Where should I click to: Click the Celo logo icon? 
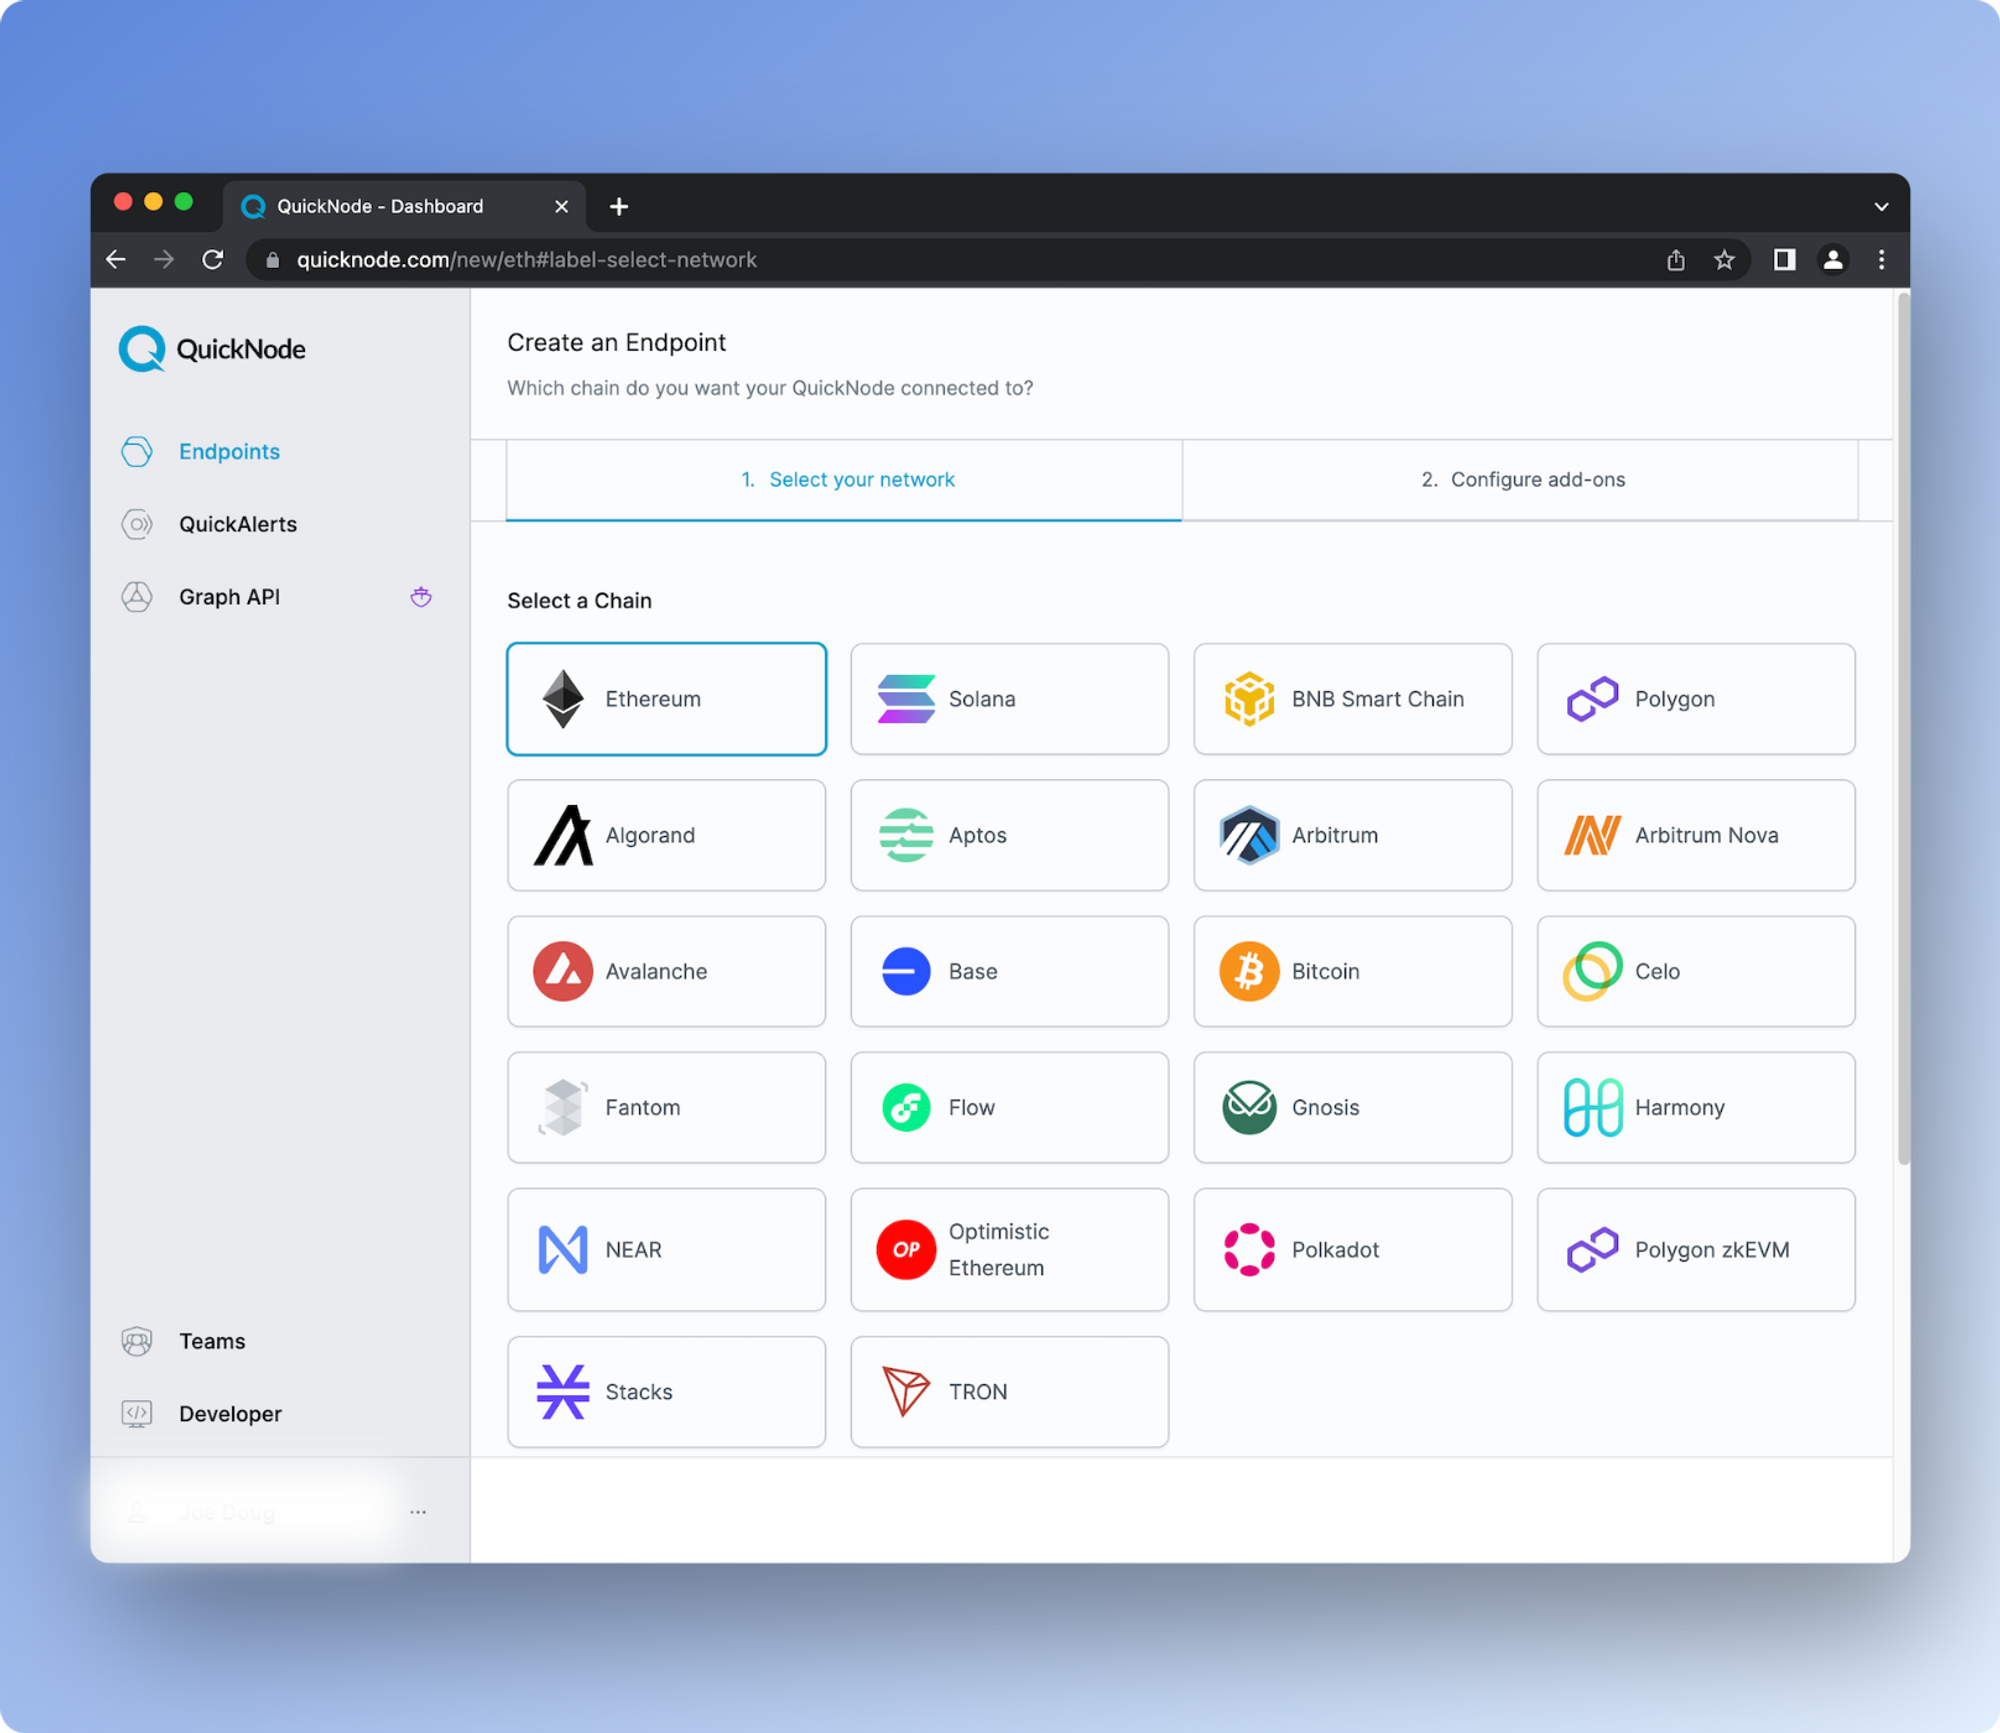pyautogui.click(x=1592, y=971)
